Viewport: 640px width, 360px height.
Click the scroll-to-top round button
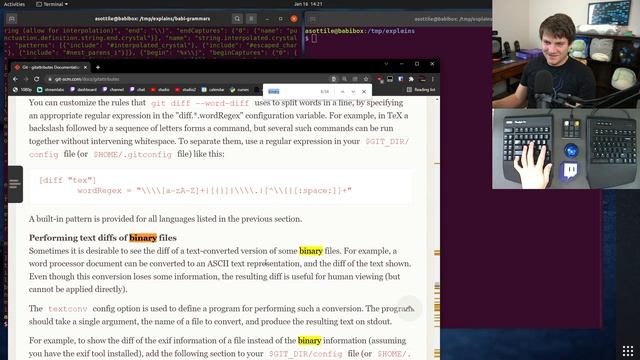click(x=409, y=308)
